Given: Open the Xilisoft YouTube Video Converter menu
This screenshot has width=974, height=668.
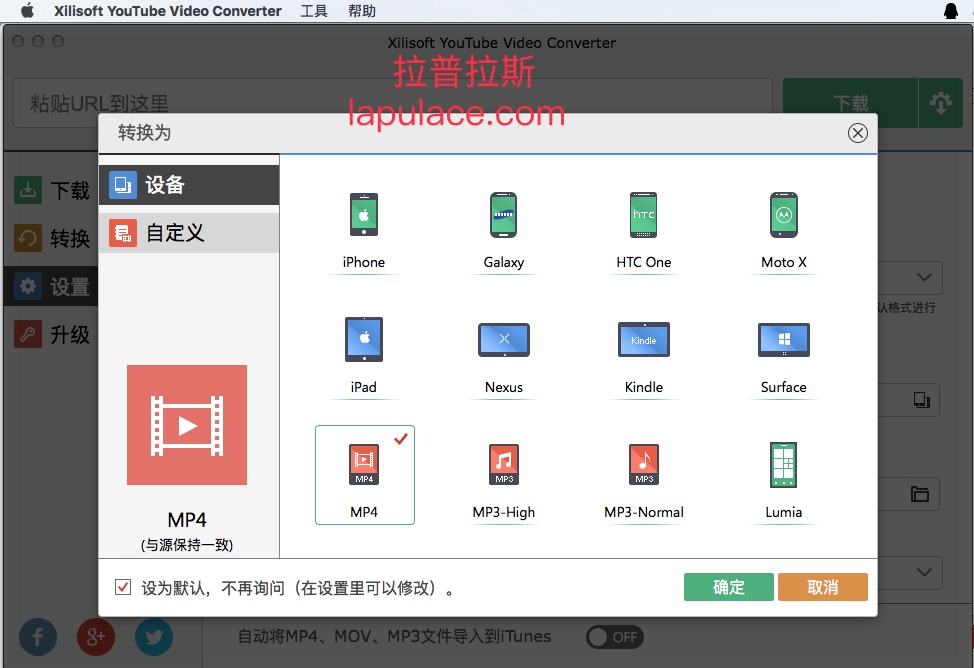Looking at the screenshot, I should [168, 11].
